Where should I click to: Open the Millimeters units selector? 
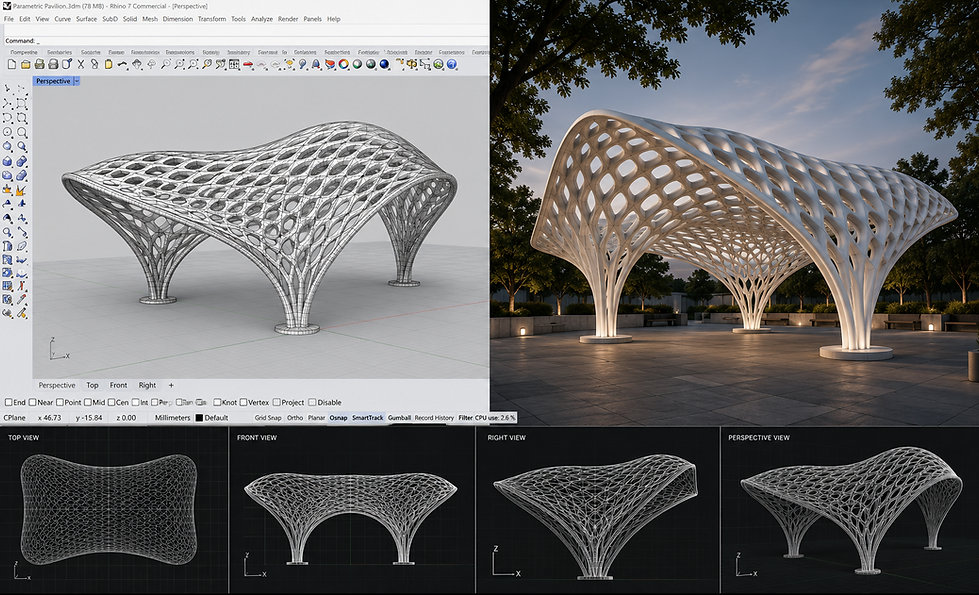pos(172,418)
